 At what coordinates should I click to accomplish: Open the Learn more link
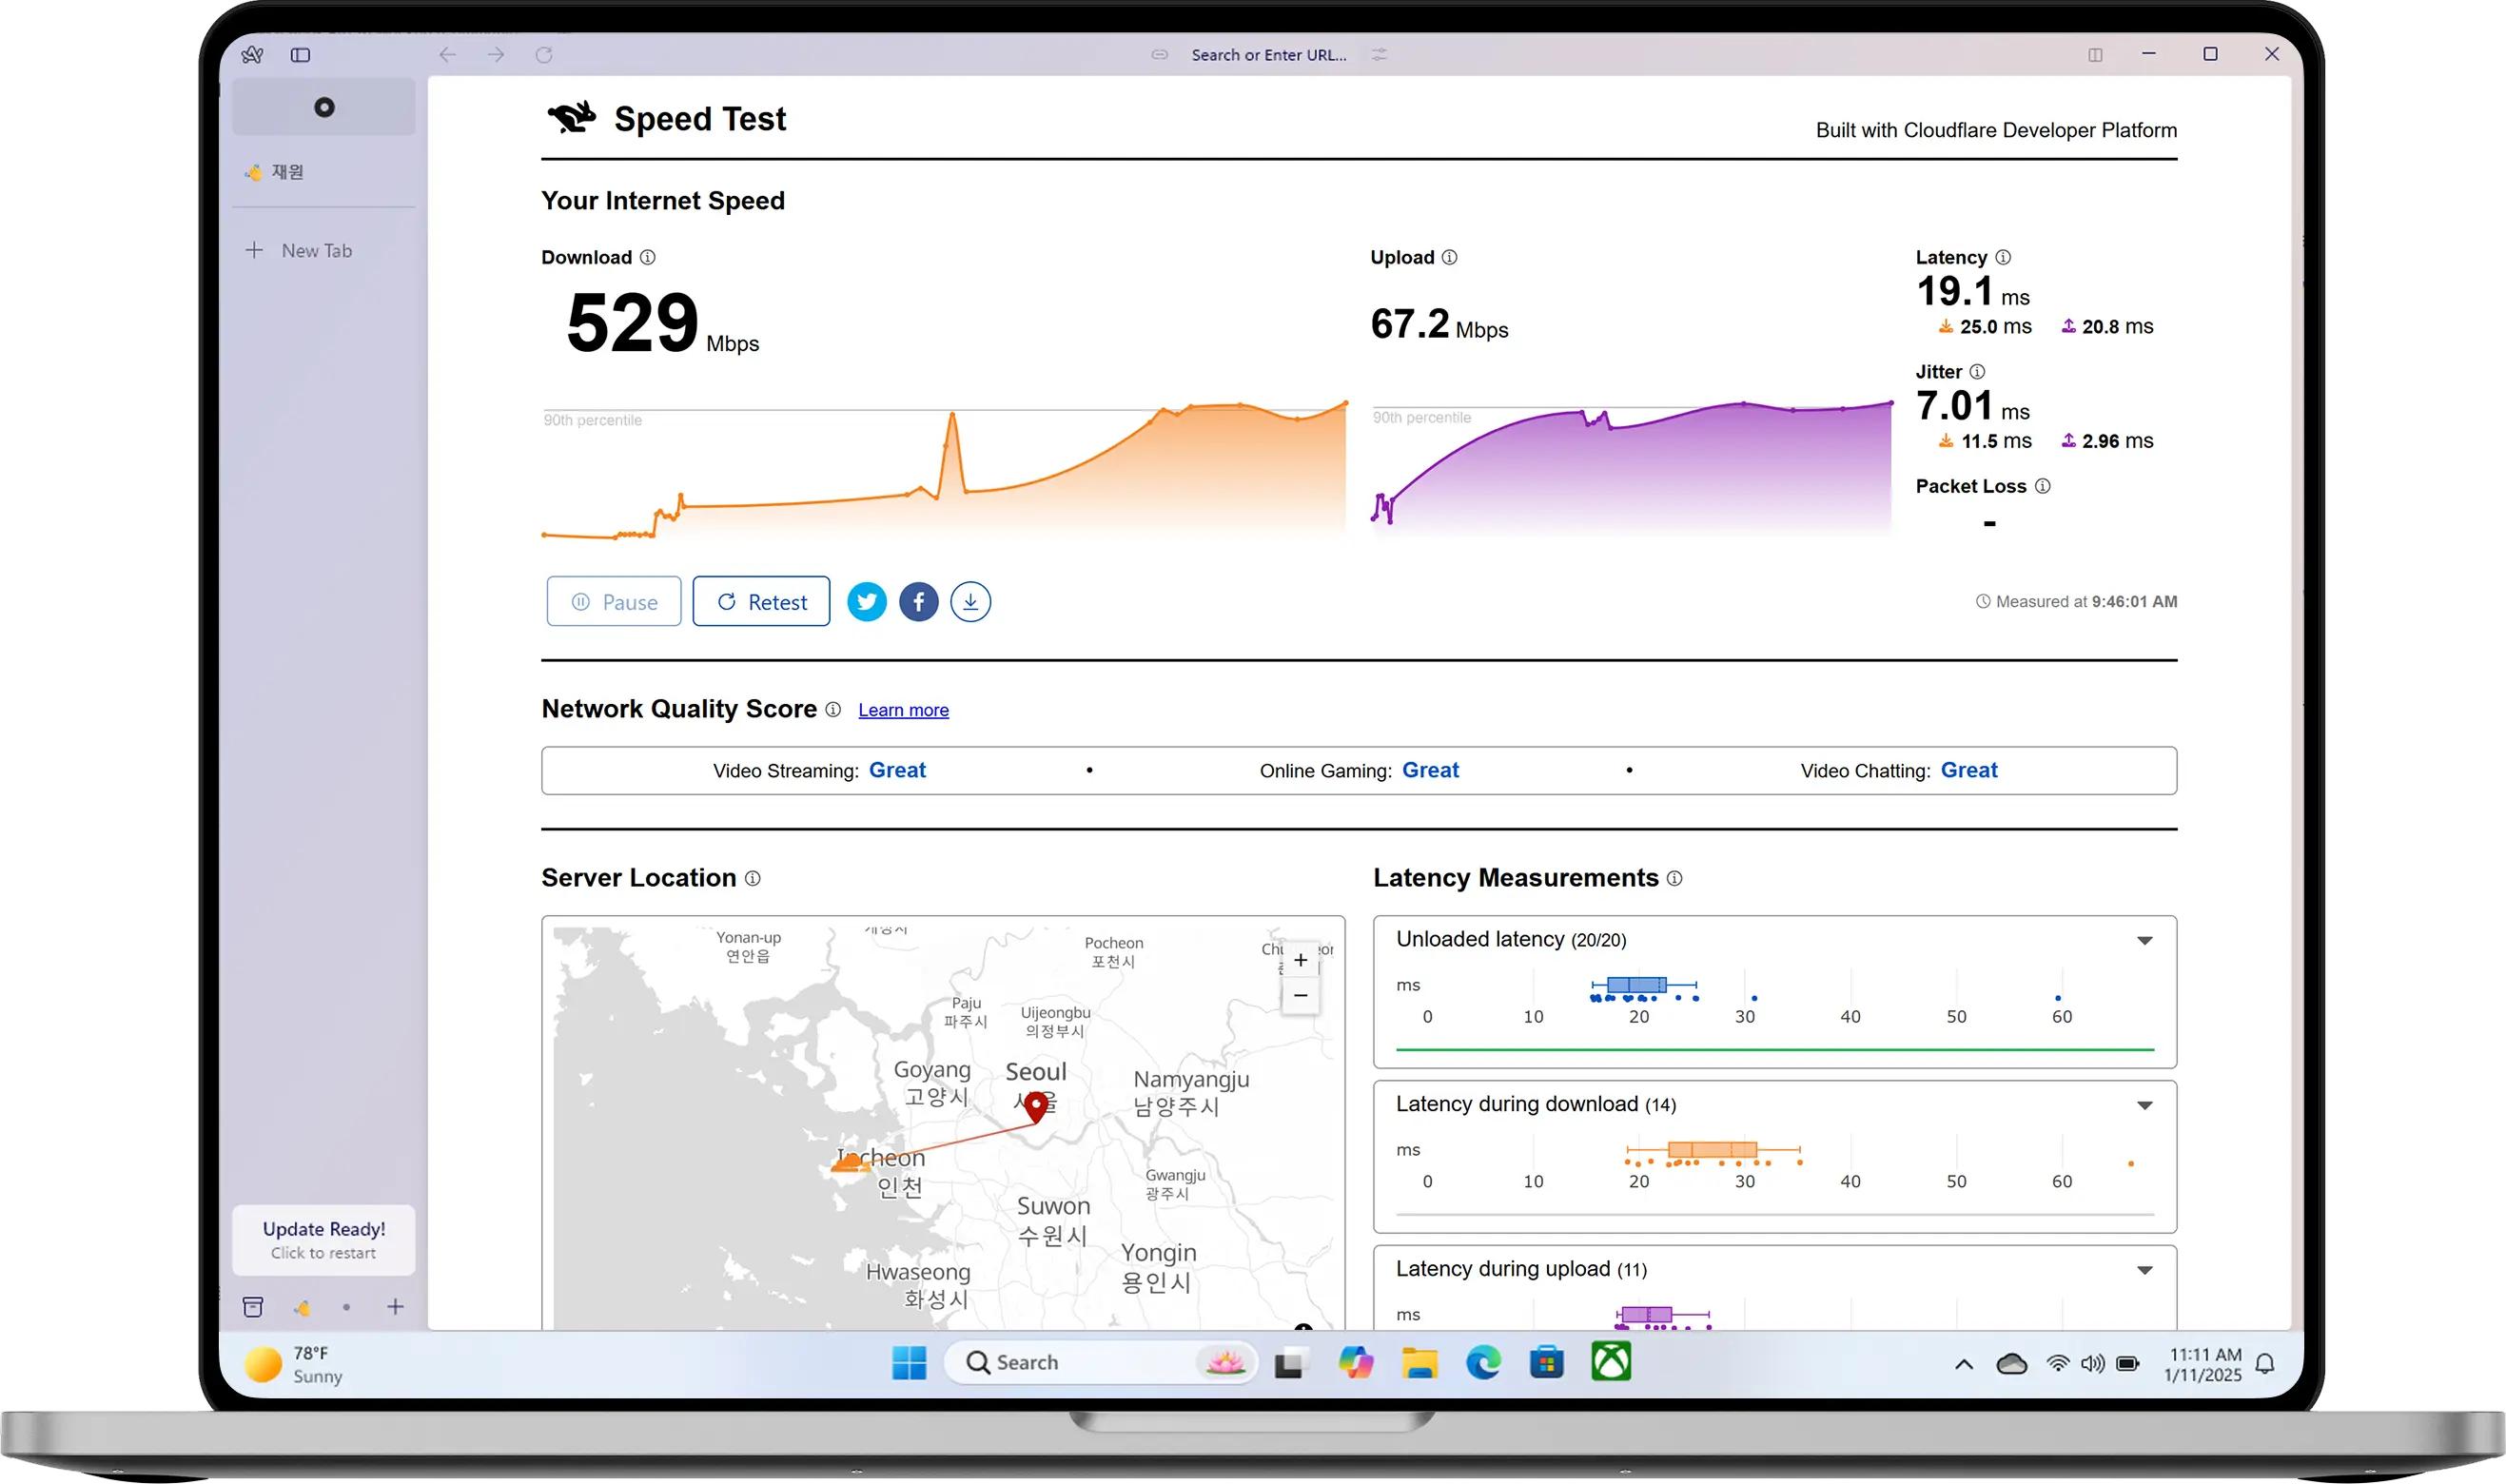coord(903,710)
